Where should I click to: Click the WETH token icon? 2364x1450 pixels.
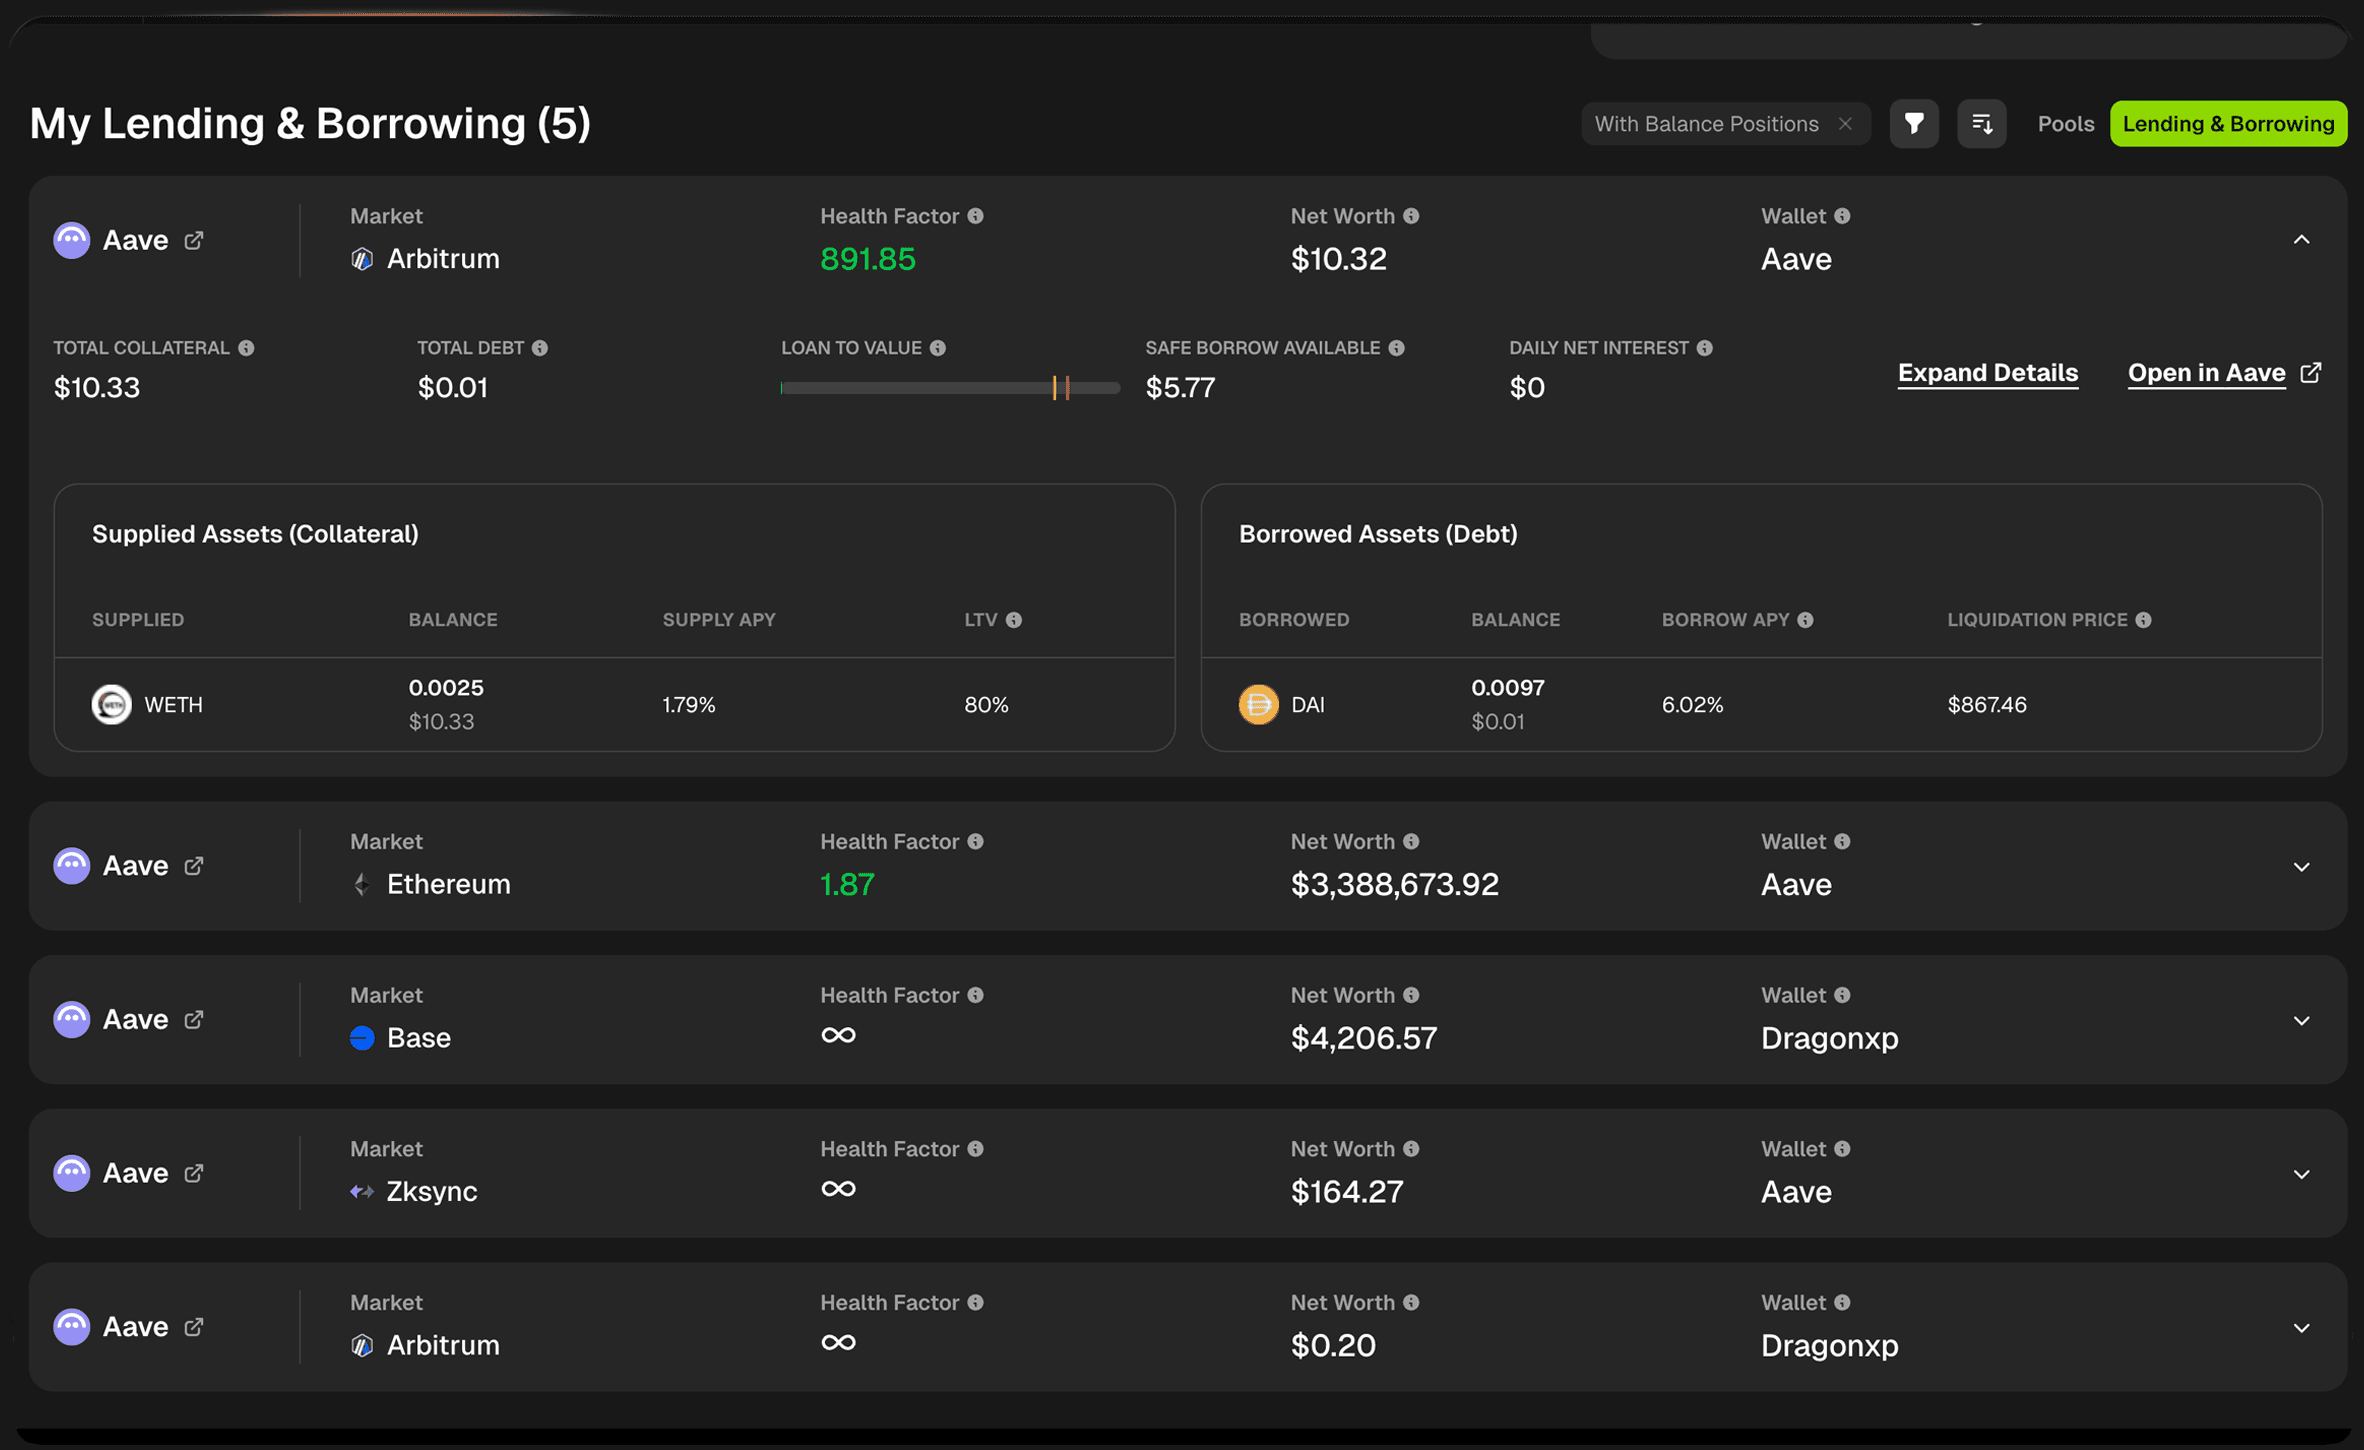(111, 704)
